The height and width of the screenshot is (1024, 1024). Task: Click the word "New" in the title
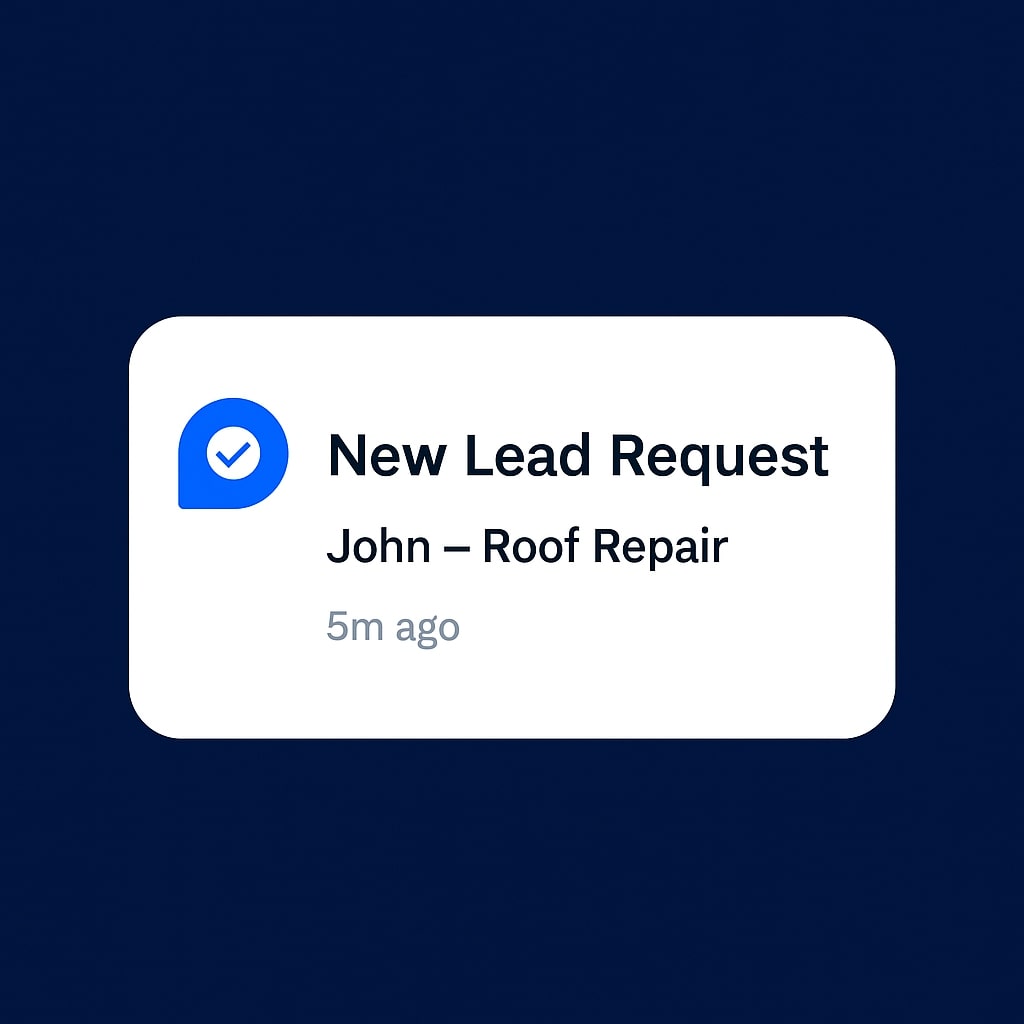point(387,456)
